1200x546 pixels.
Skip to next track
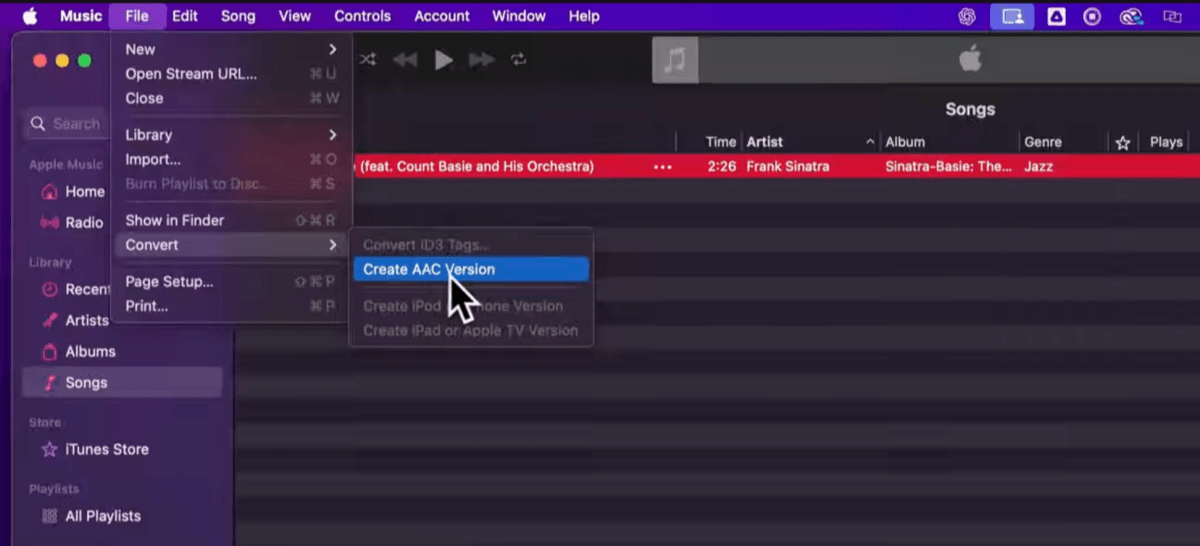coord(482,60)
